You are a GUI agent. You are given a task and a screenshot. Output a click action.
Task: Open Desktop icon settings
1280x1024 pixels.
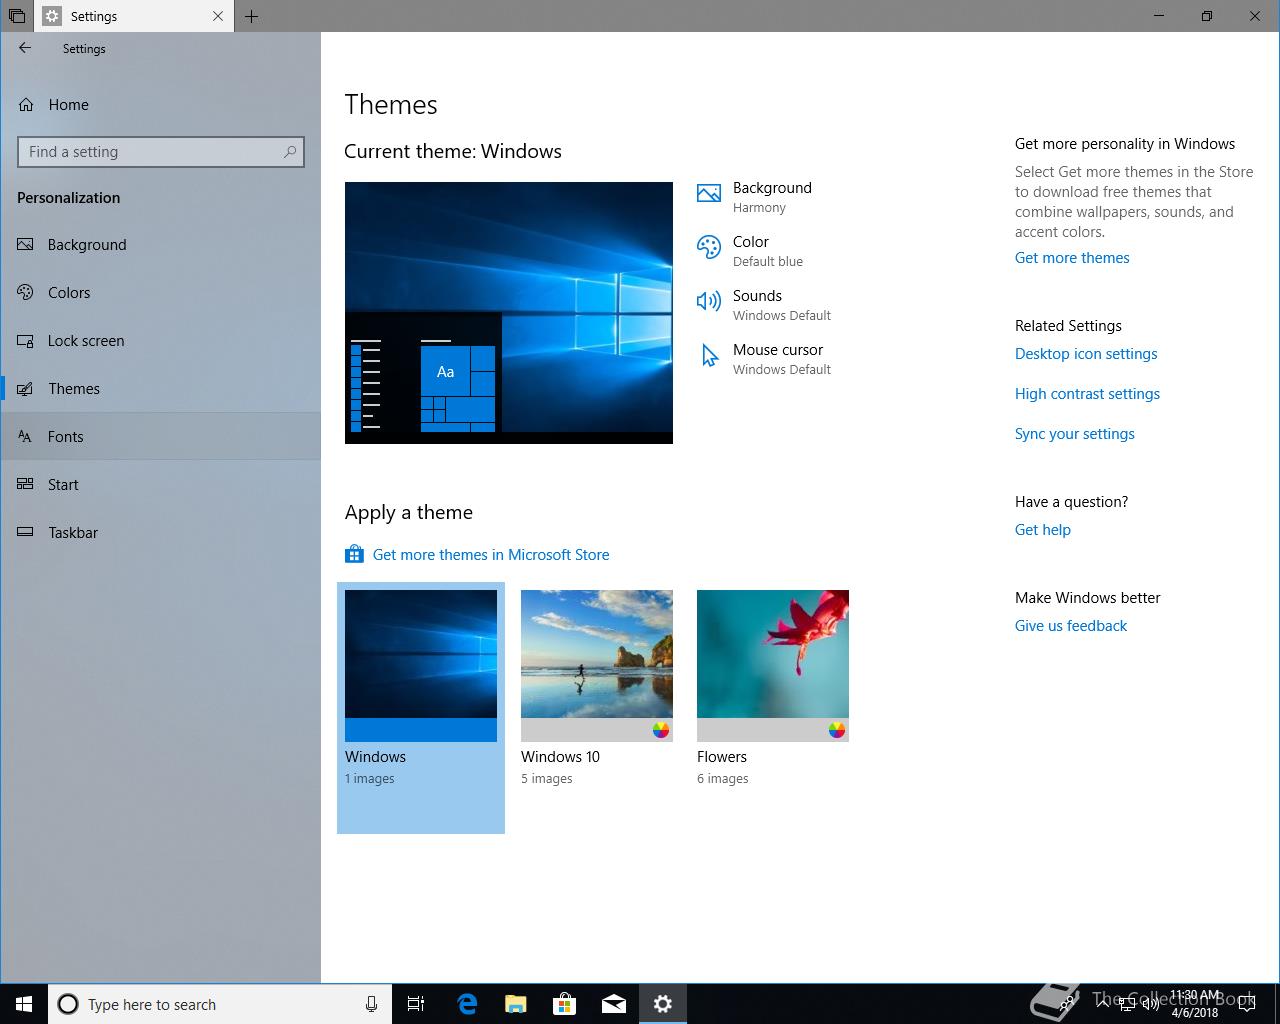coord(1086,354)
